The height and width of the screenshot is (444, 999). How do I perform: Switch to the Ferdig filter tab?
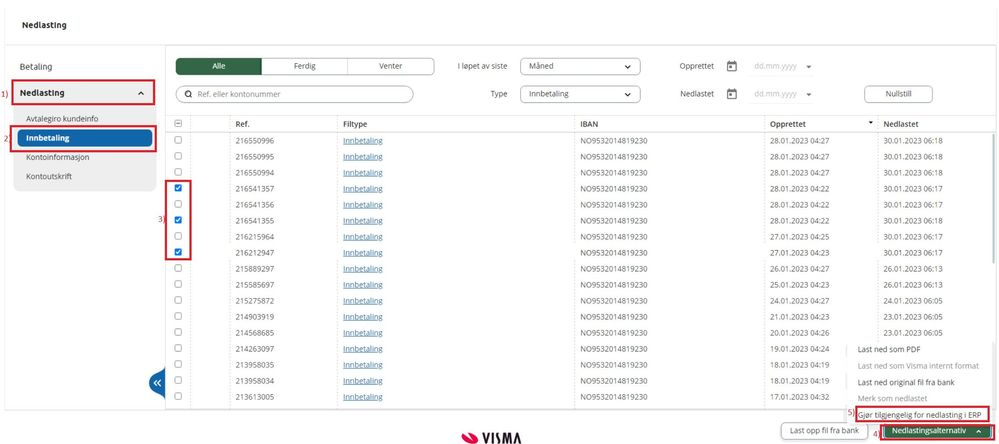[x=305, y=66]
